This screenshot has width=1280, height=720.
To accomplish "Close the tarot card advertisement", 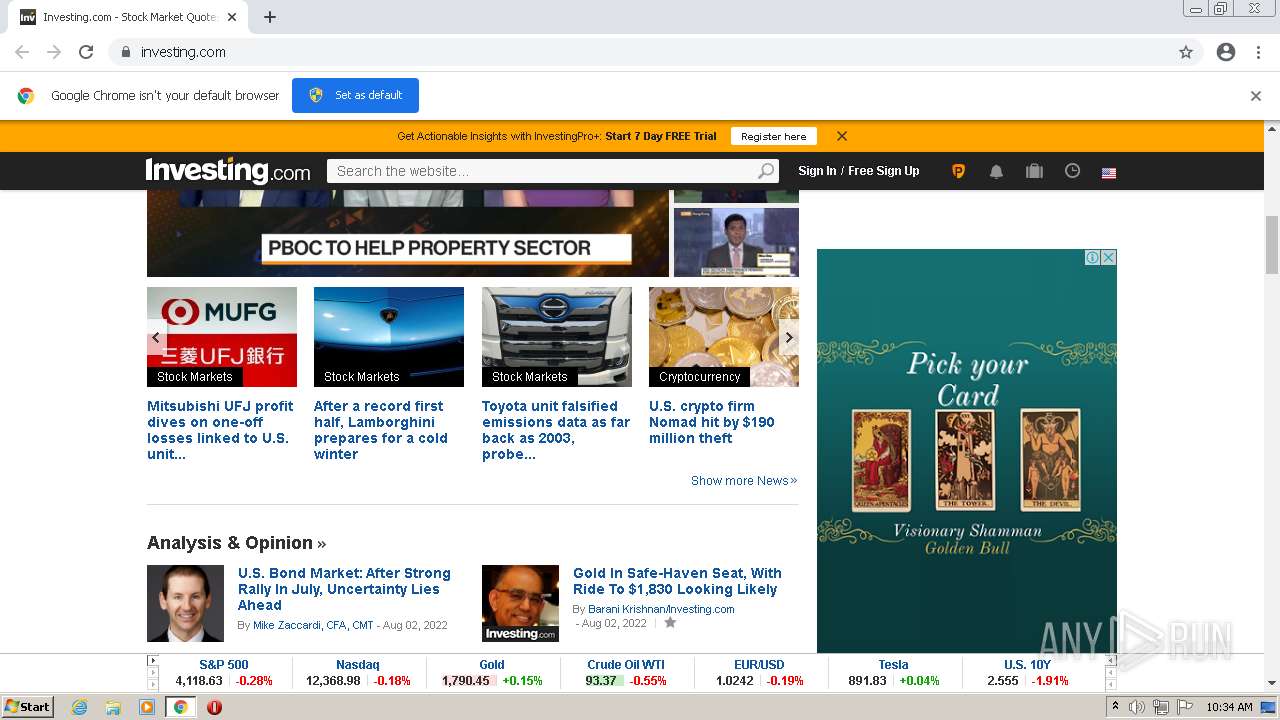I will click(1108, 257).
